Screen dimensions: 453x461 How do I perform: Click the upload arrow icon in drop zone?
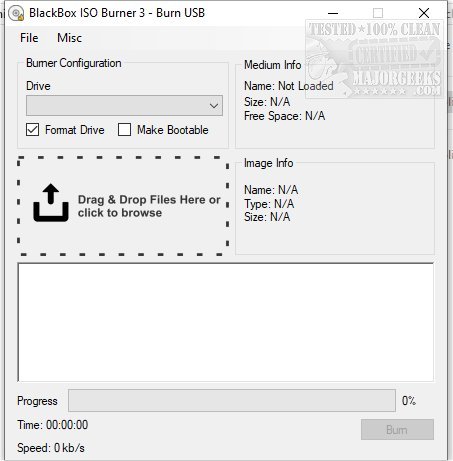click(51, 203)
